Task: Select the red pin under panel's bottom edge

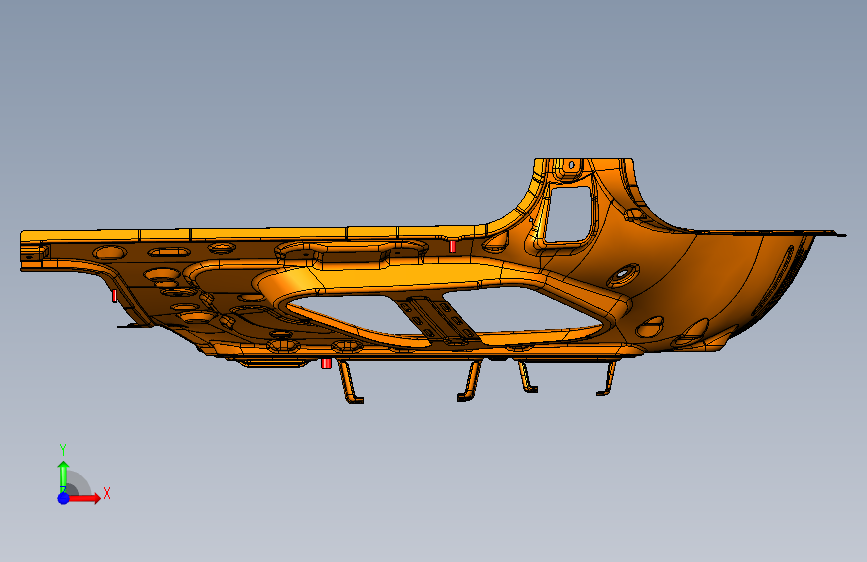Action: (x=326, y=363)
